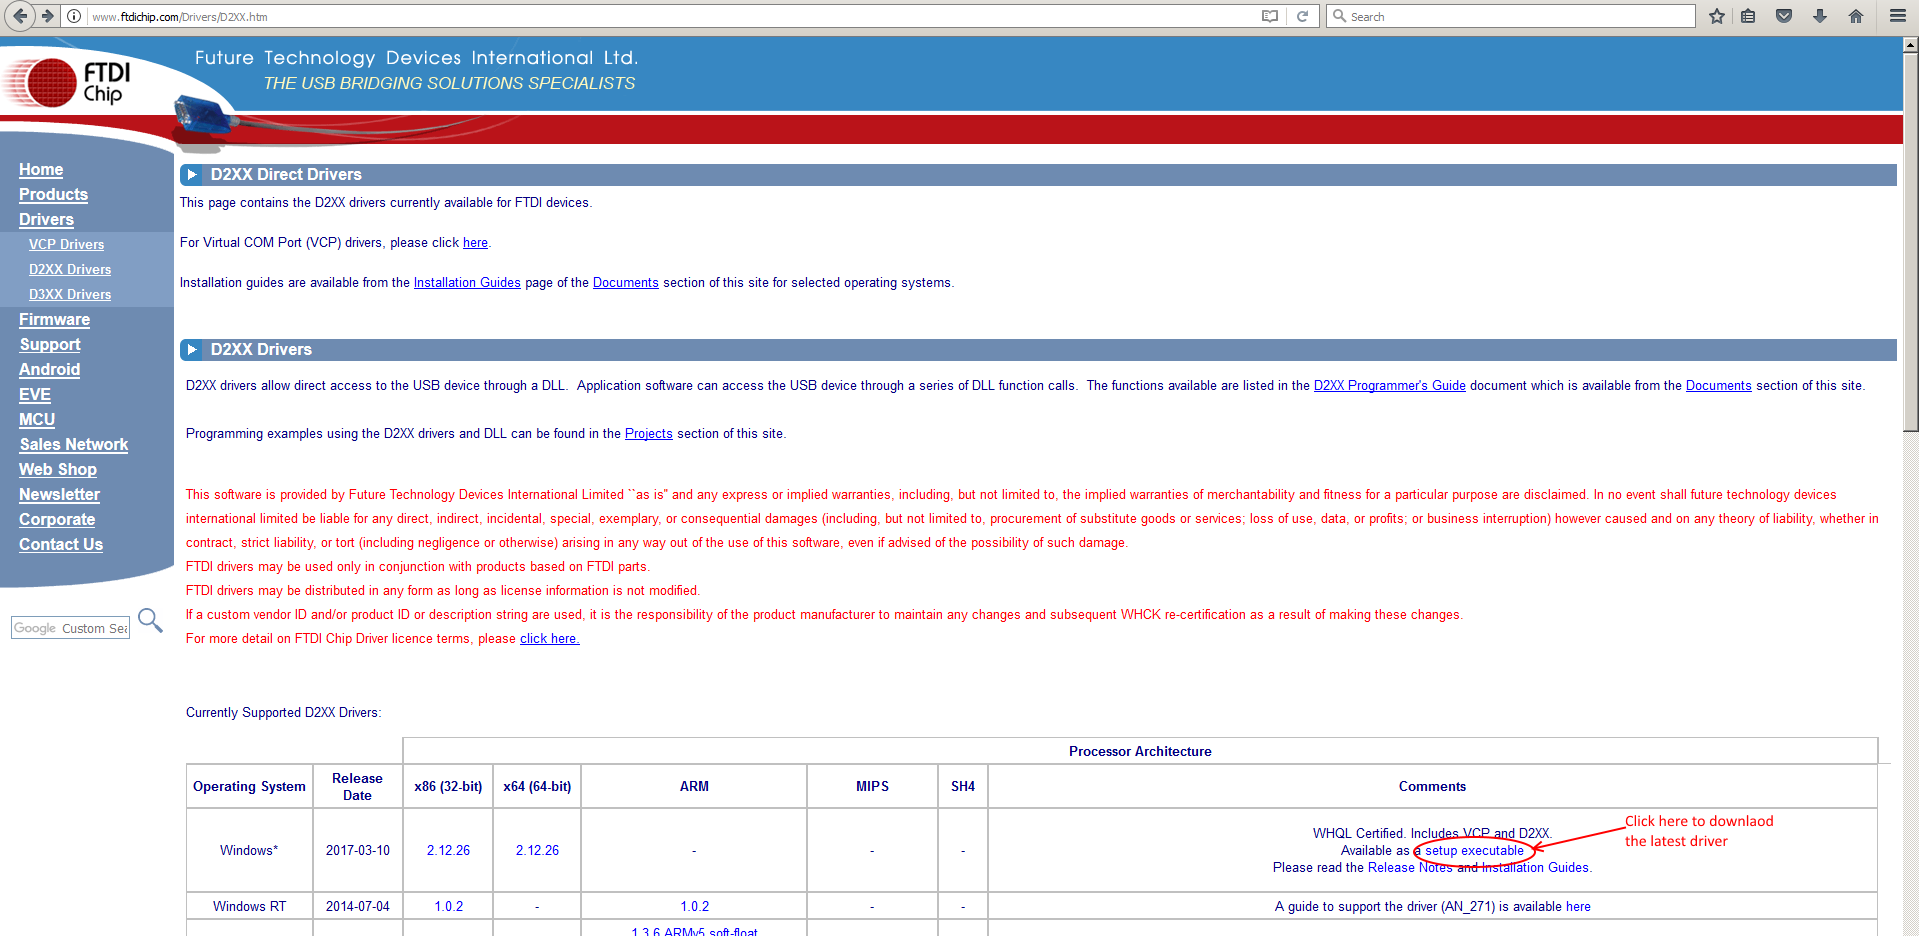This screenshot has width=1919, height=936.
Task: Click the Google Custom Search field
Action: (70, 628)
